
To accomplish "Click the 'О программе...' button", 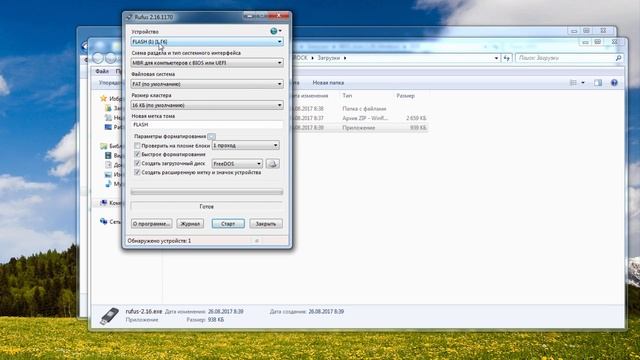I will click(151, 224).
